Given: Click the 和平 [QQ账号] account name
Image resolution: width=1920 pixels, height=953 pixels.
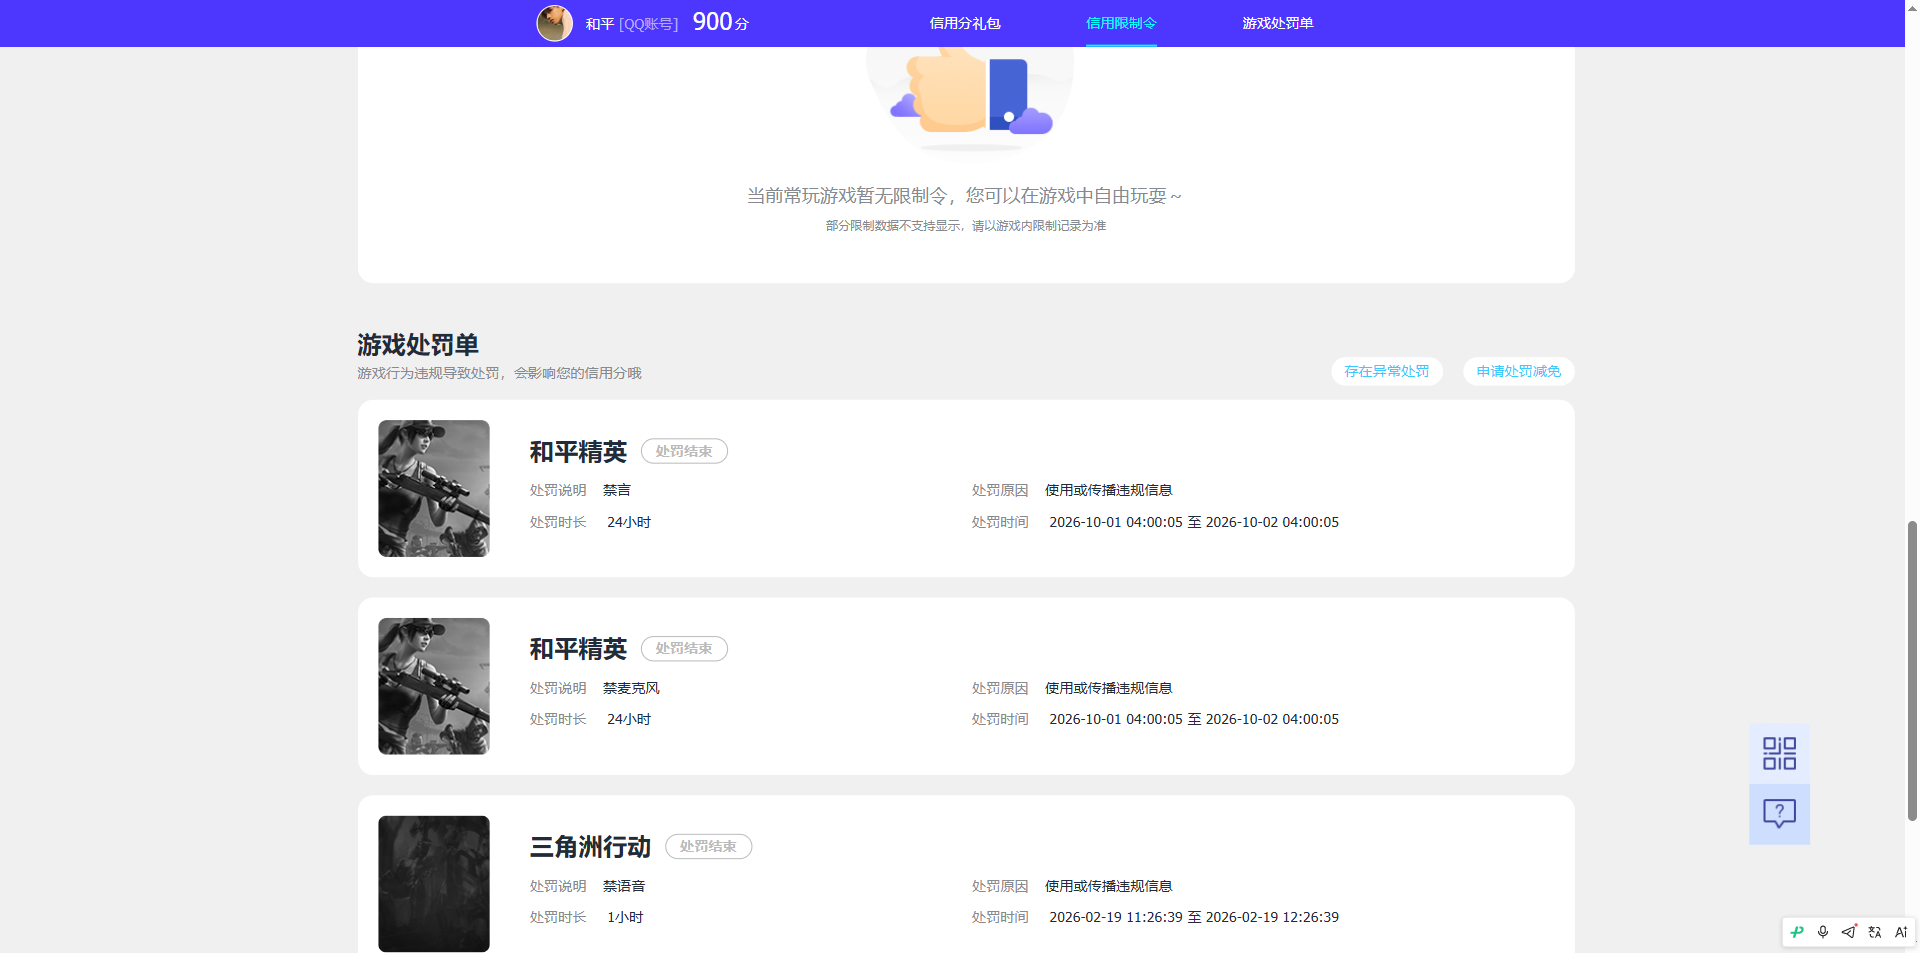Looking at the screenshot, I should pos(632,24).
